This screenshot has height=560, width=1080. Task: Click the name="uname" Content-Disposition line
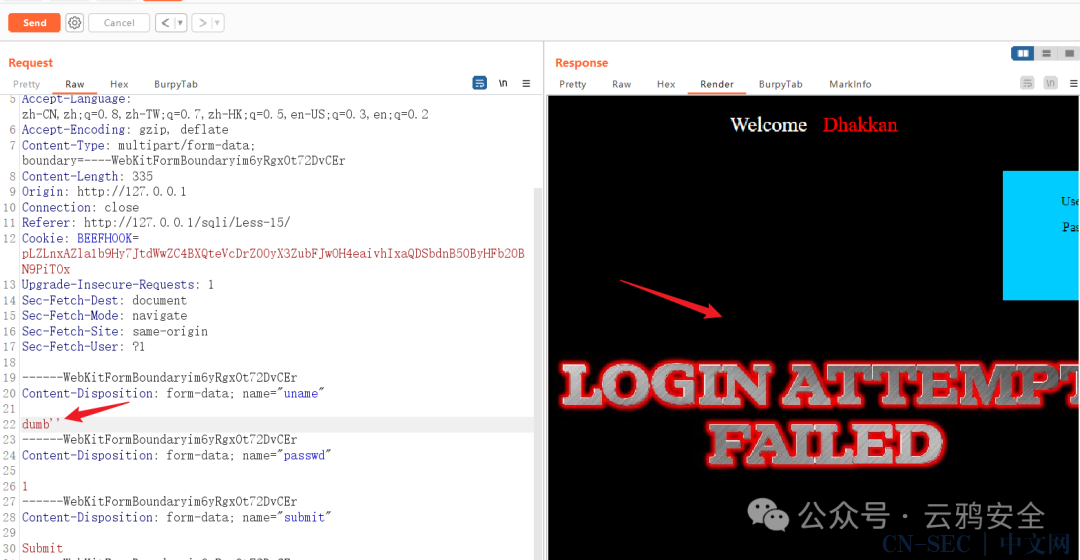coord(173,393)
